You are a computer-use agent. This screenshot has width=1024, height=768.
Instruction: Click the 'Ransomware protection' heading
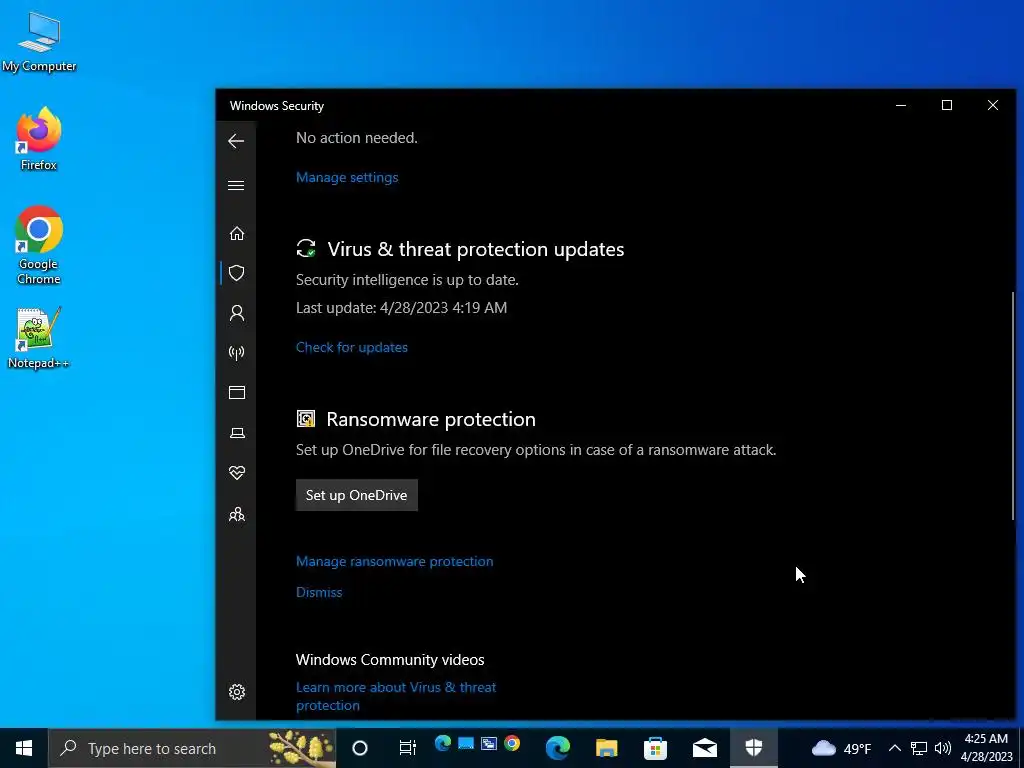coord(431,419)
